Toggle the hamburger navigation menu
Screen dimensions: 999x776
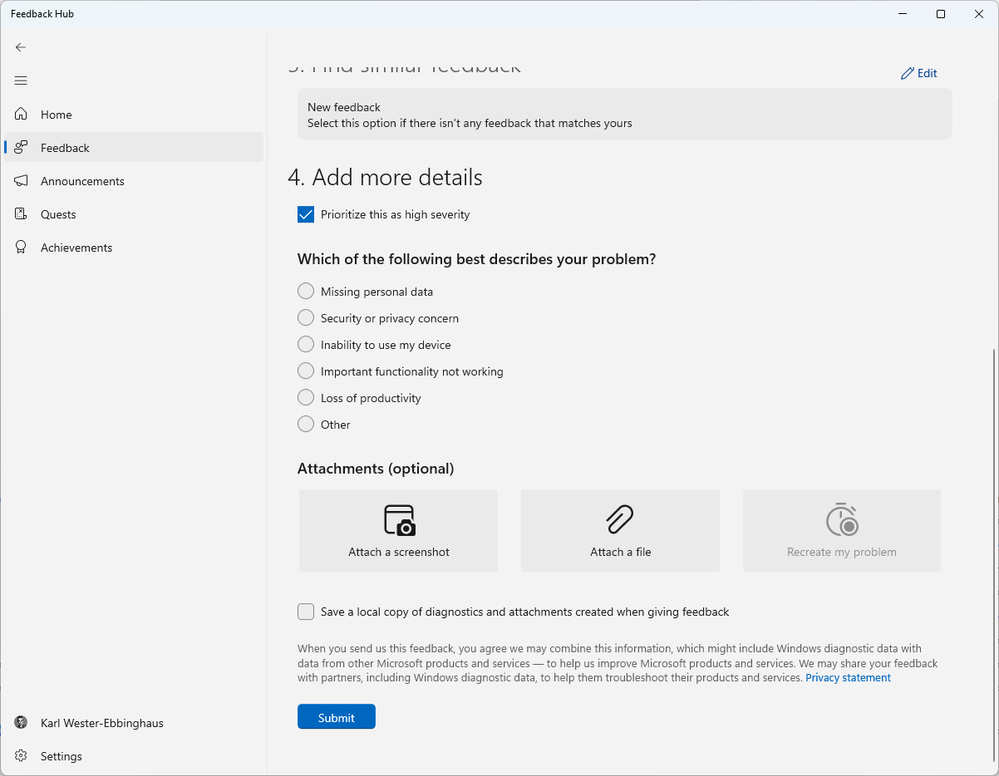tap(20, 80)
